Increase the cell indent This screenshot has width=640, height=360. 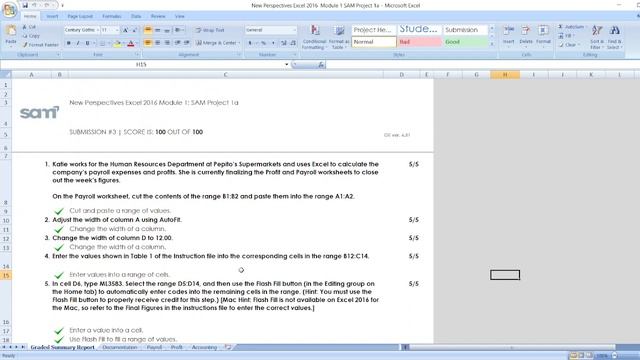pos(187,43)
